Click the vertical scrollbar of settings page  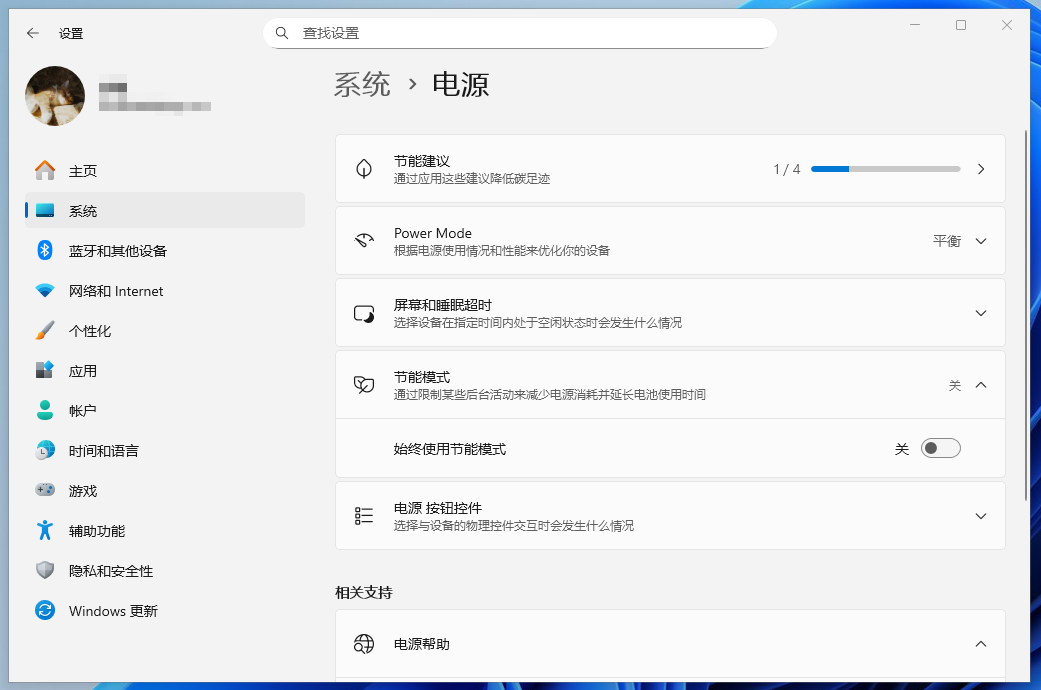pos(1026,315)
